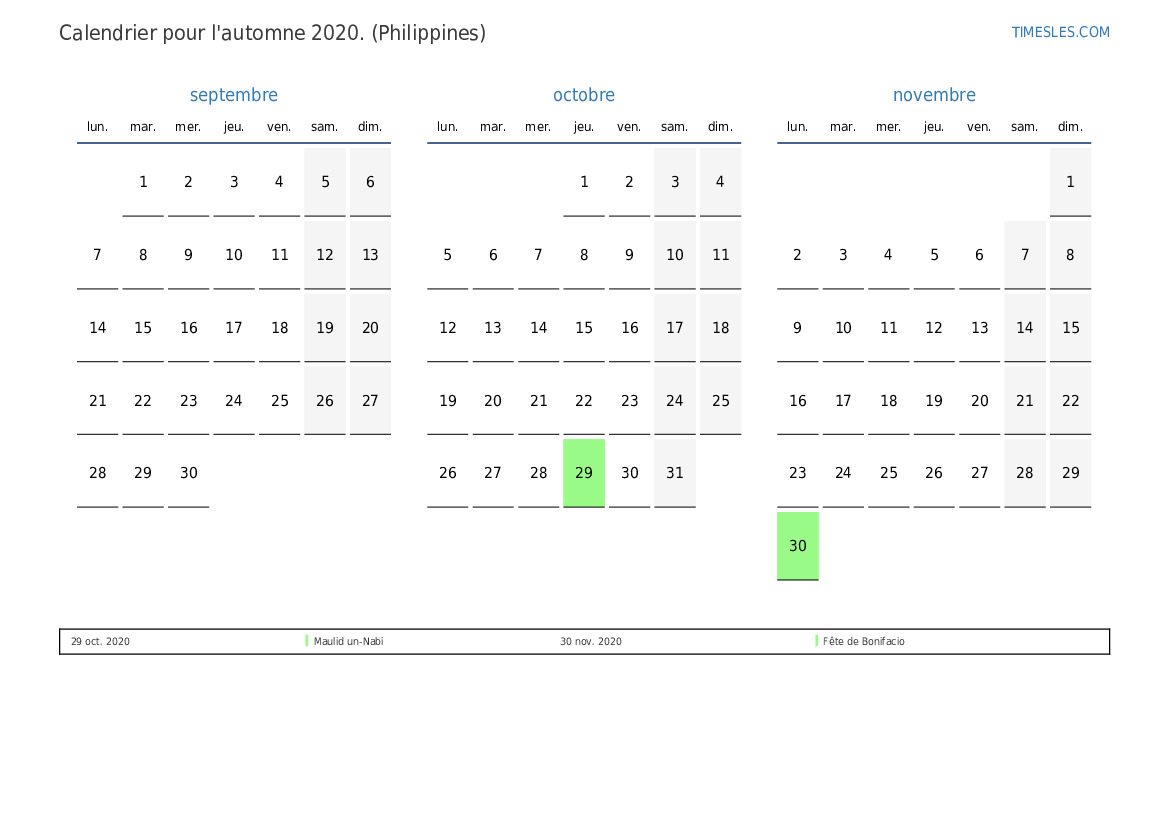1169x827 pixels.
Task: Click the calendar page title text
Action: pos(272,33)
